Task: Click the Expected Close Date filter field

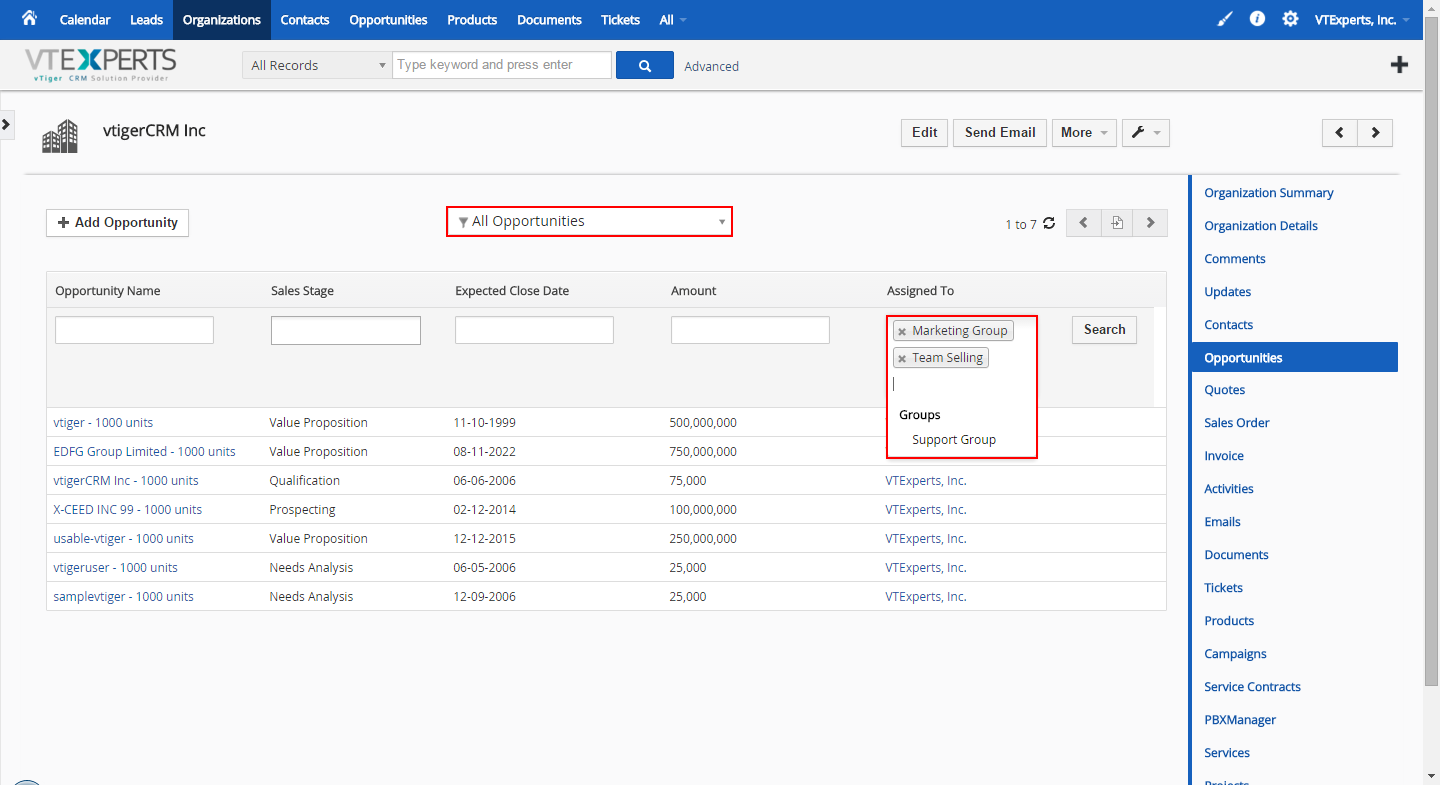Action: point(534,330)
